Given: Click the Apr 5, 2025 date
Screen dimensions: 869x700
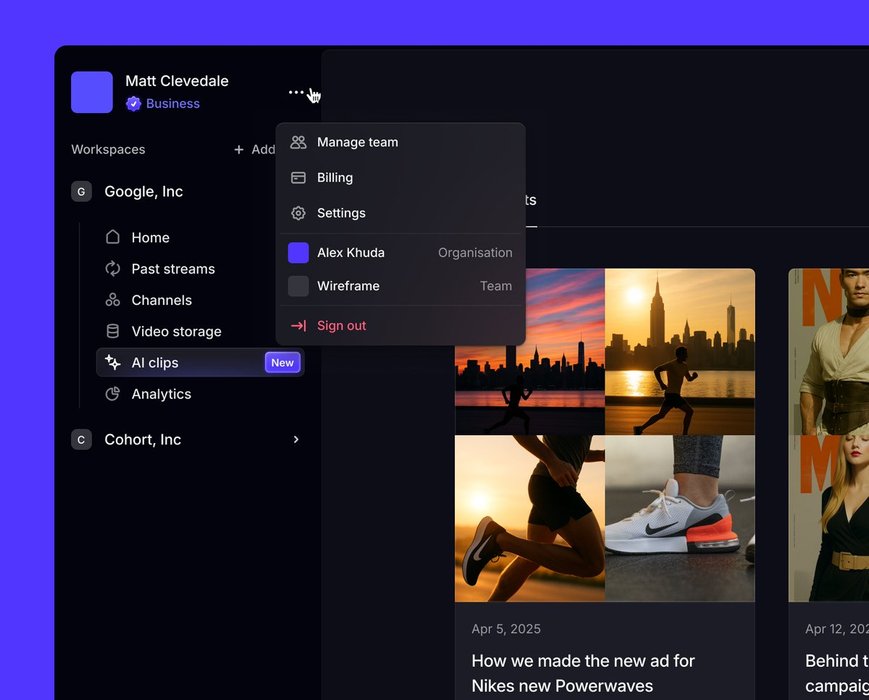Looking at the screenshot, I should (x=506, y=629).
